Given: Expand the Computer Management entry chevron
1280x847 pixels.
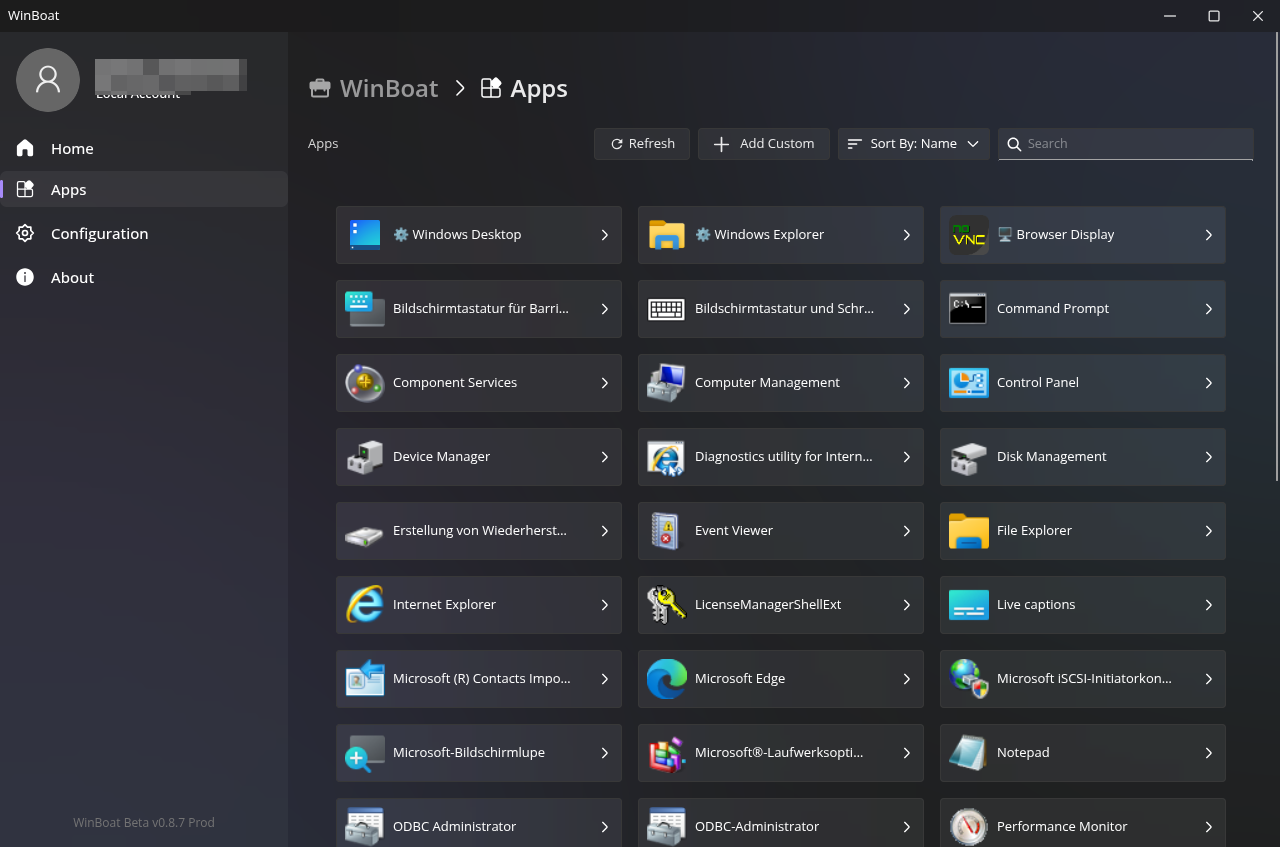Looking at the screenshot, I should pyautogui.click(x=906, y=383).
